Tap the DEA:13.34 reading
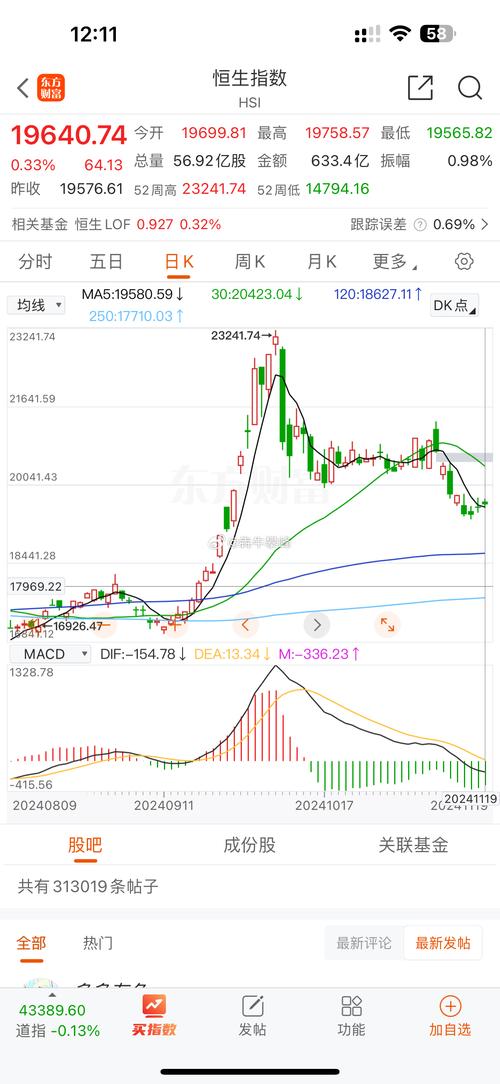Image resolution: width=500 pixels, height=1084 pixels. 232,654
